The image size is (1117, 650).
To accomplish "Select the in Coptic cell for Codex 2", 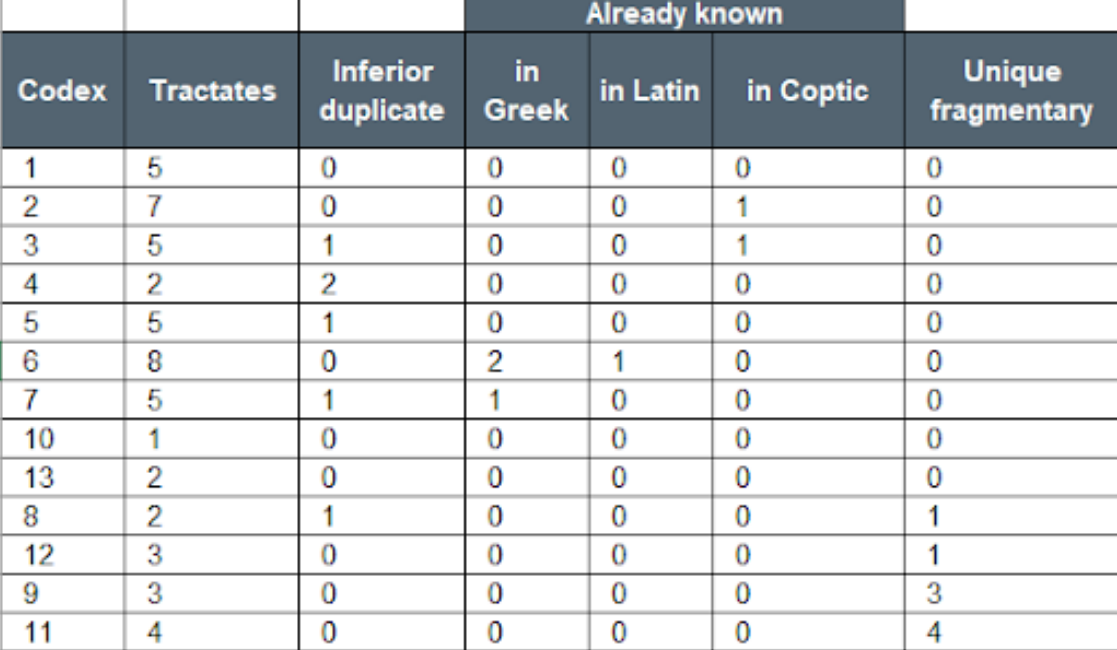I will [808, 207].
